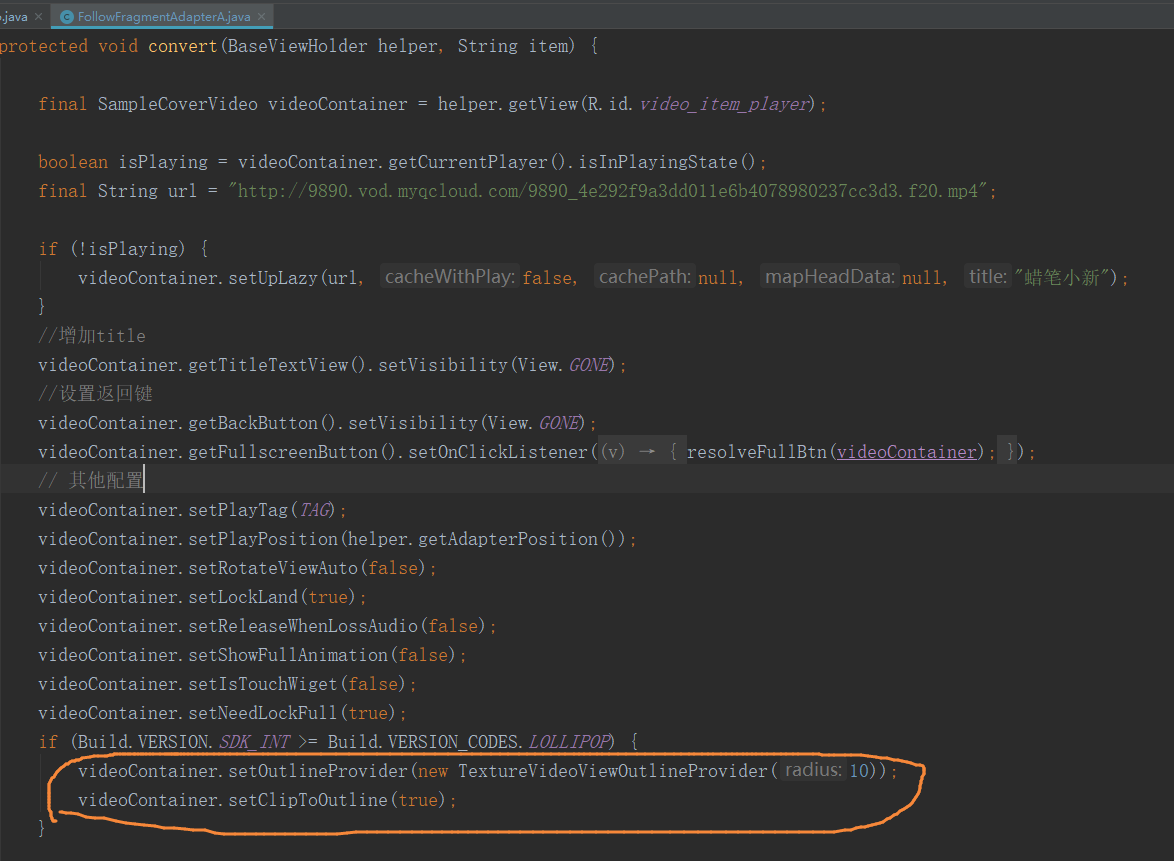Click the title parameter hint chip
The height and width of the screenshot is (861, 1174).
[987, 277]
